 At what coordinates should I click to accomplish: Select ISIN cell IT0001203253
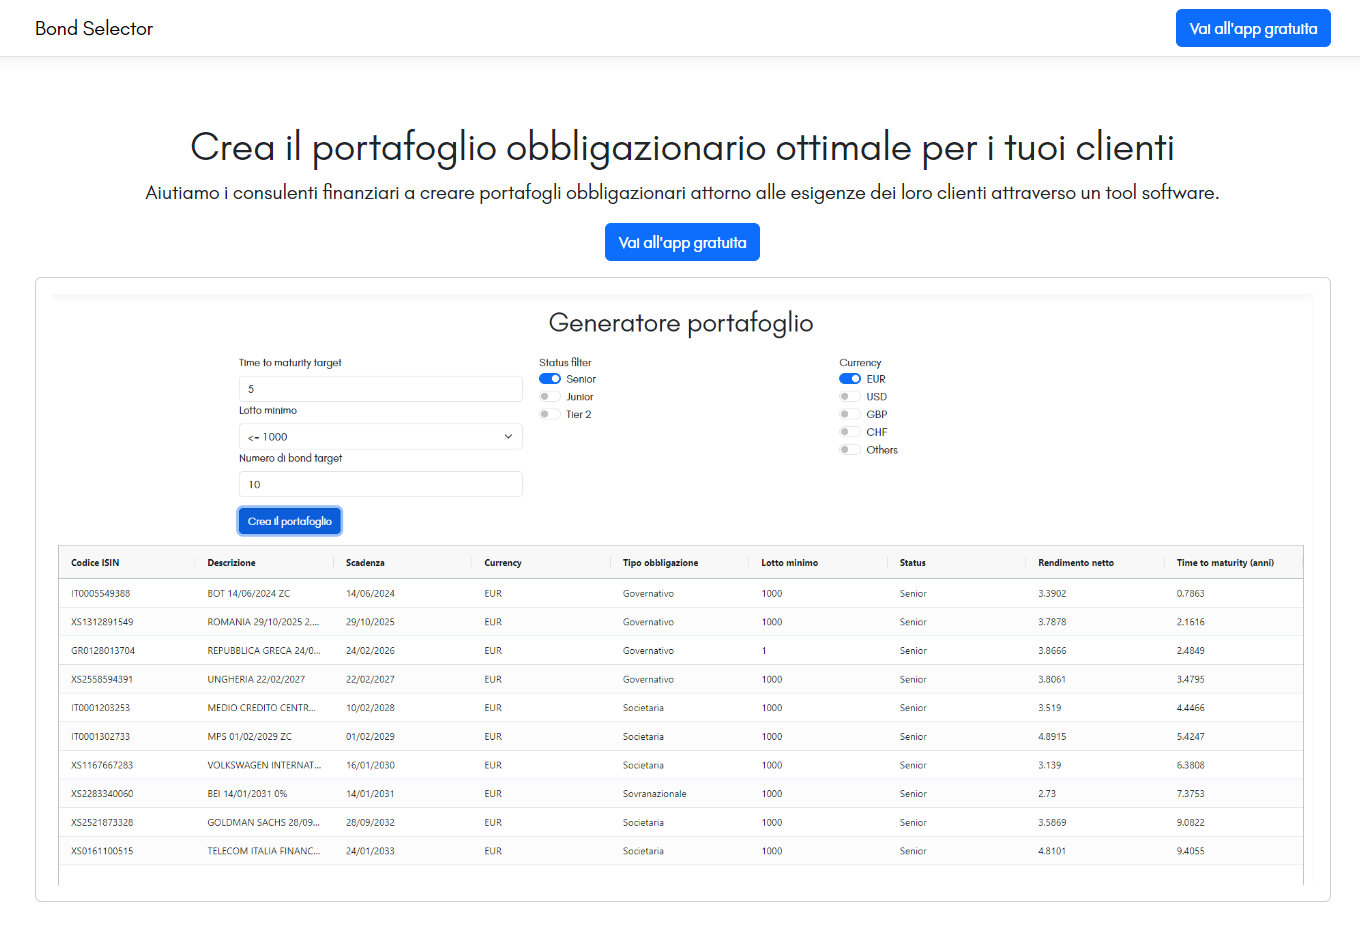pos(101,708)
